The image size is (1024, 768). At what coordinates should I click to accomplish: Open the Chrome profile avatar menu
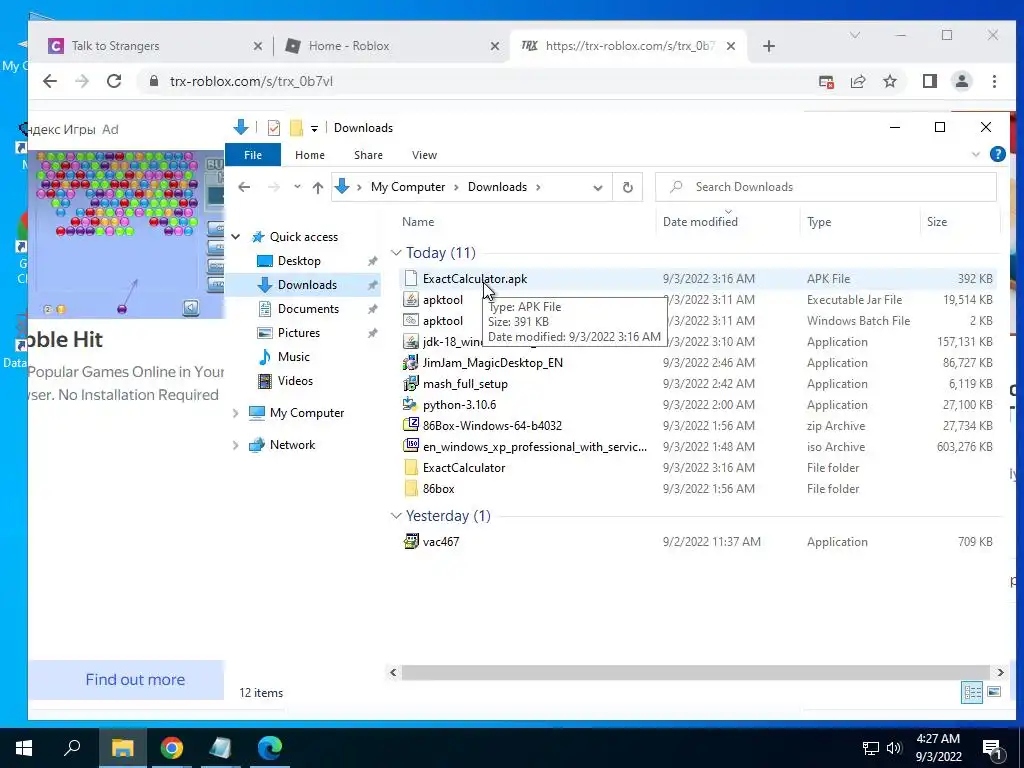tap(962, 81)
